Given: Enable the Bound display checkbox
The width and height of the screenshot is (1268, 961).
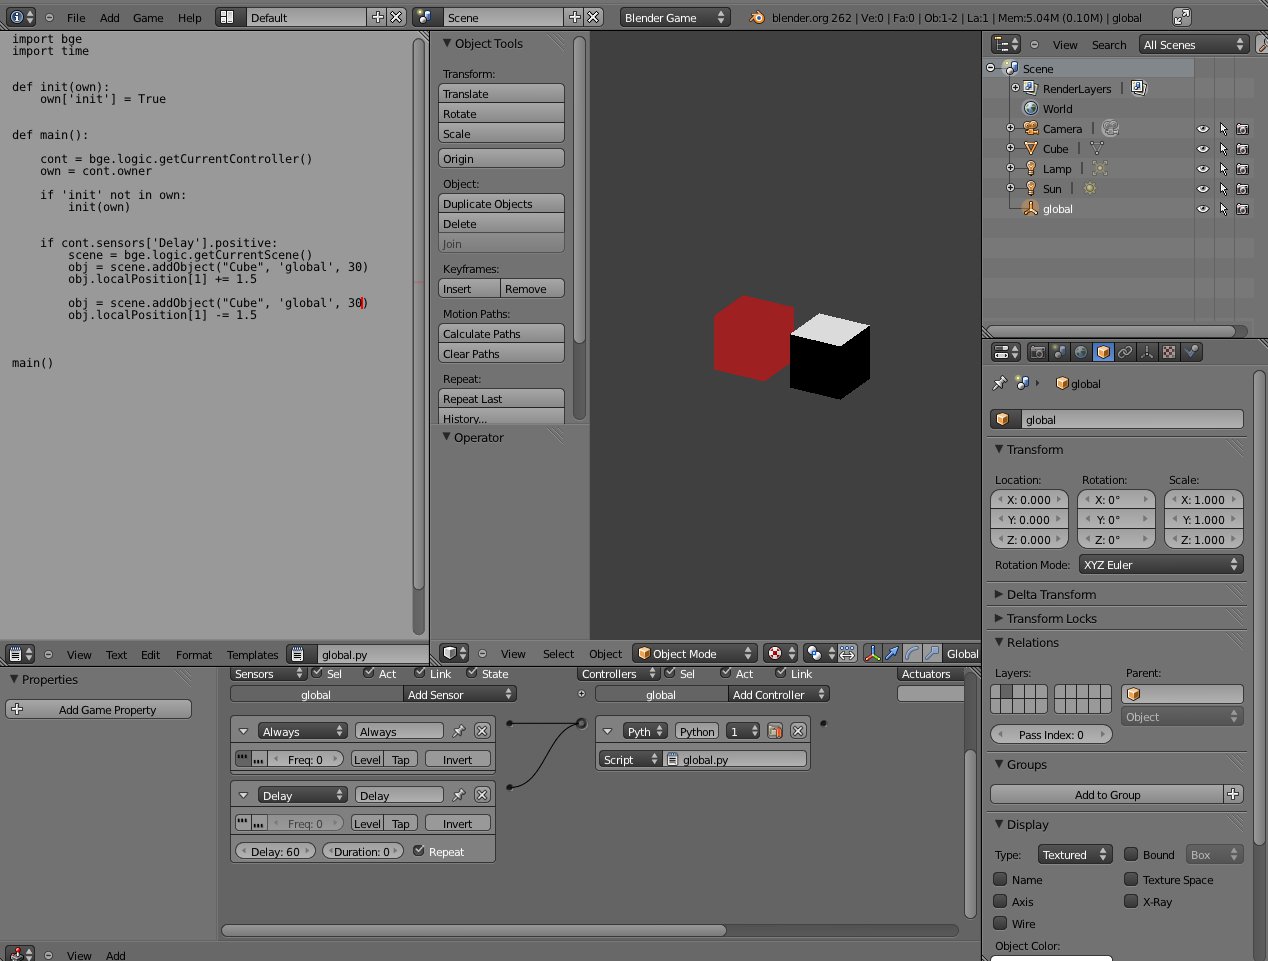Looking at the screenshot, I should coord(1131,854).
